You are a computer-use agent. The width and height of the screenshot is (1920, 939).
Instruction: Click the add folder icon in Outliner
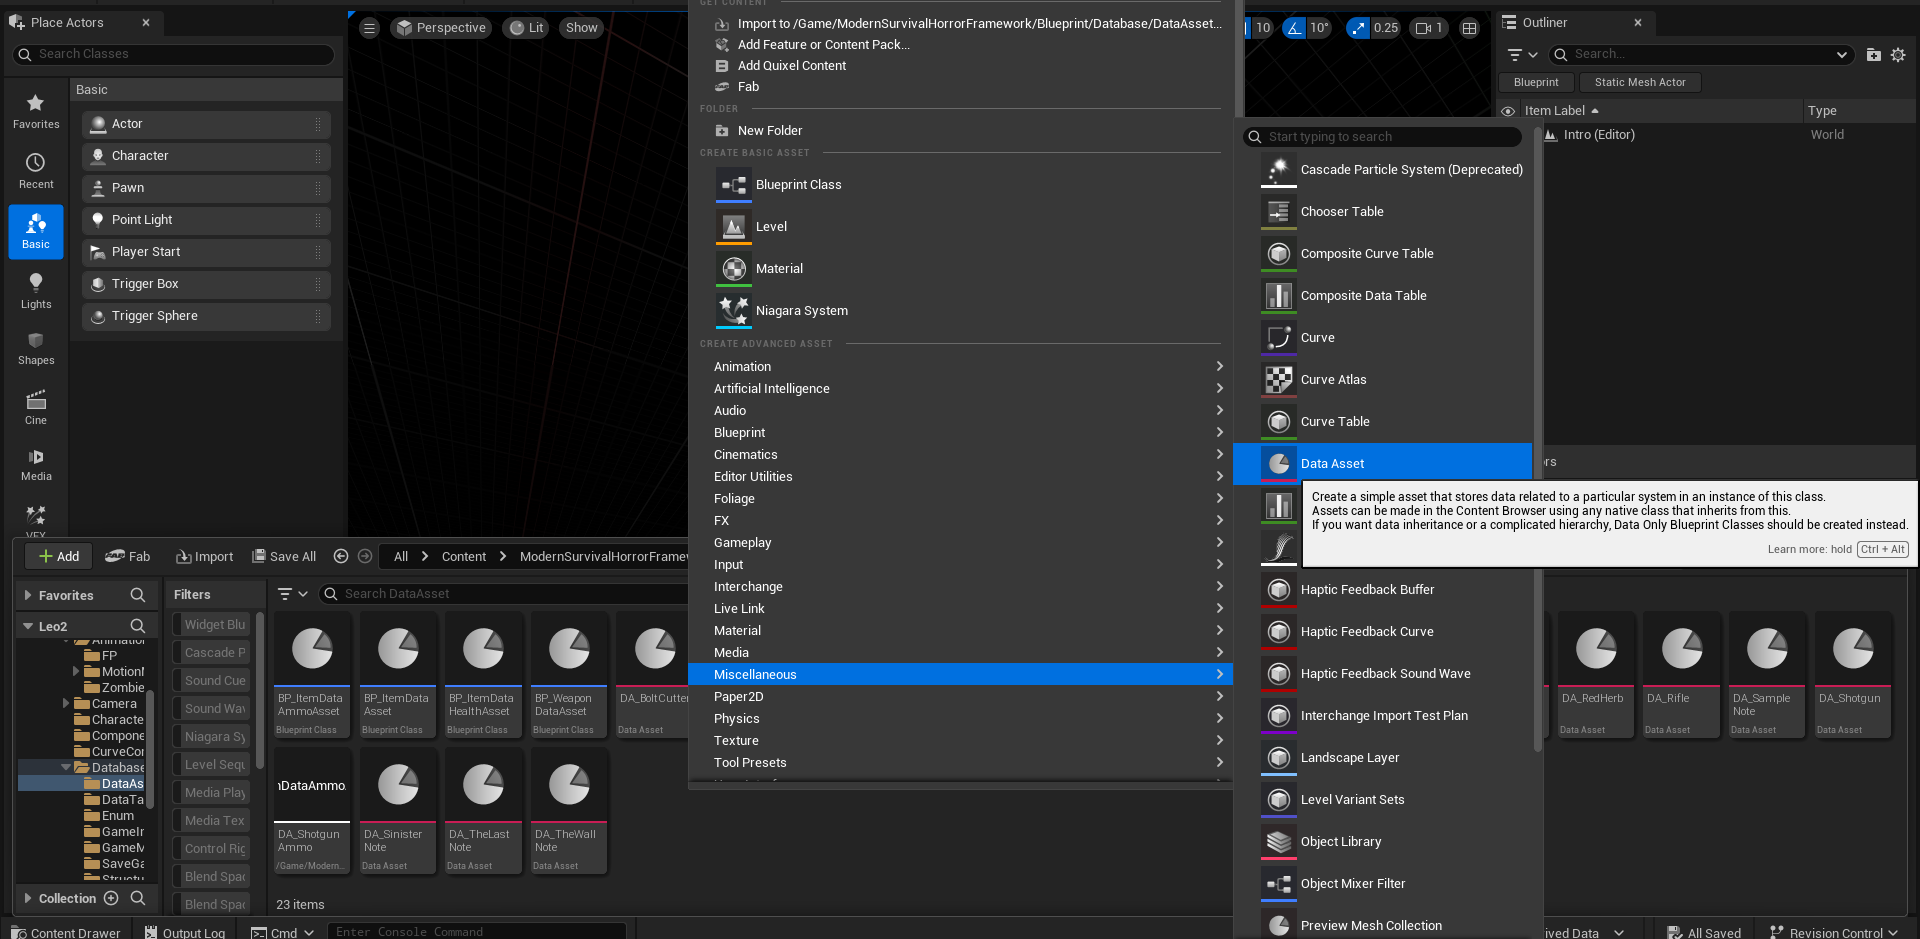coord(1873,55)
